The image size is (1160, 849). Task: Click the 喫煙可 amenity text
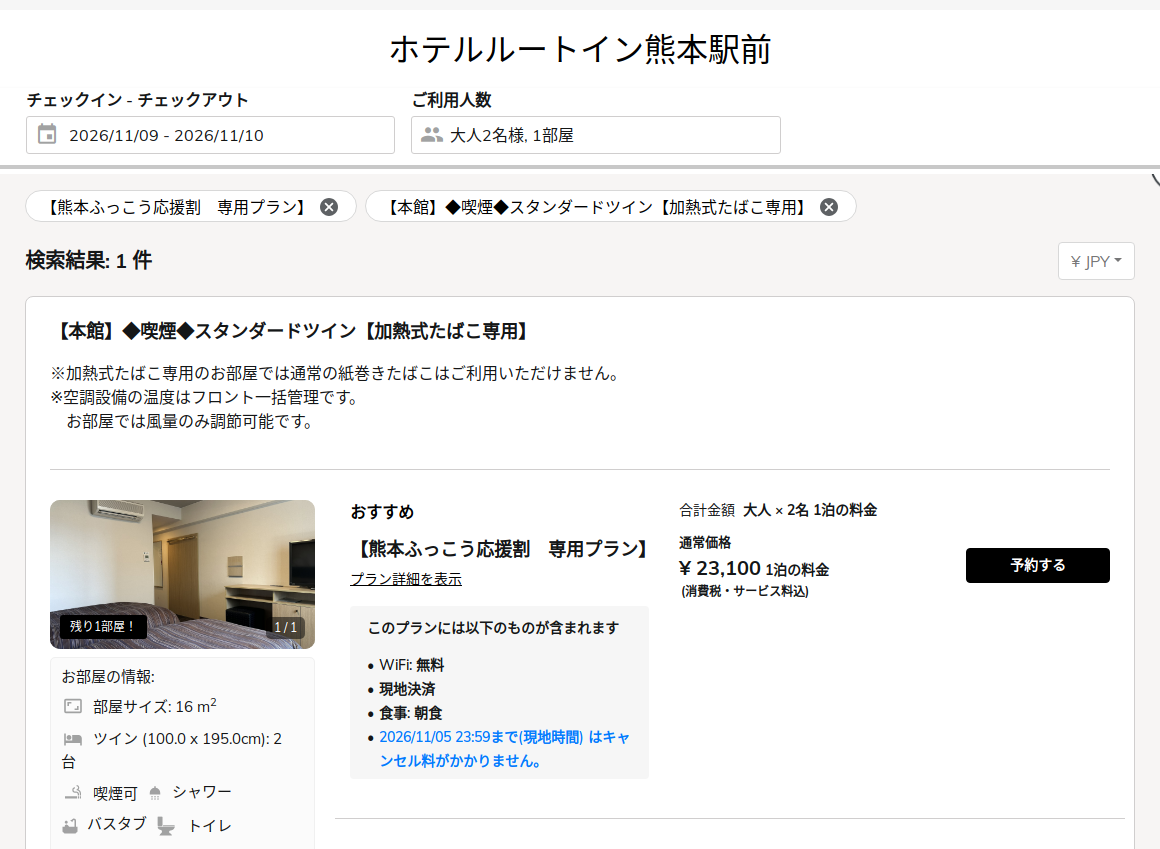(115, 794)
